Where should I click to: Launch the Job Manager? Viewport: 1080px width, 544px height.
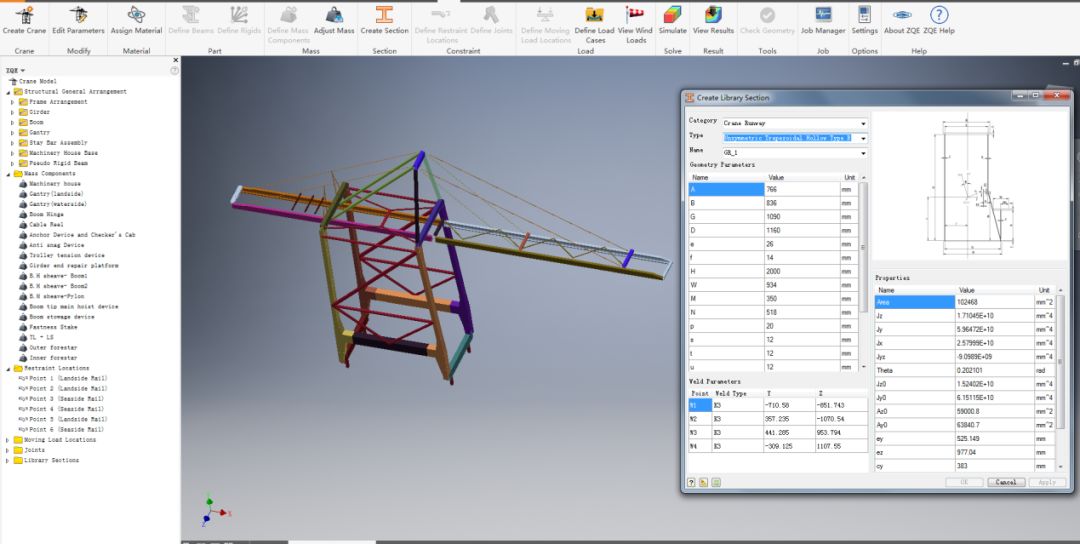(823, 15)
